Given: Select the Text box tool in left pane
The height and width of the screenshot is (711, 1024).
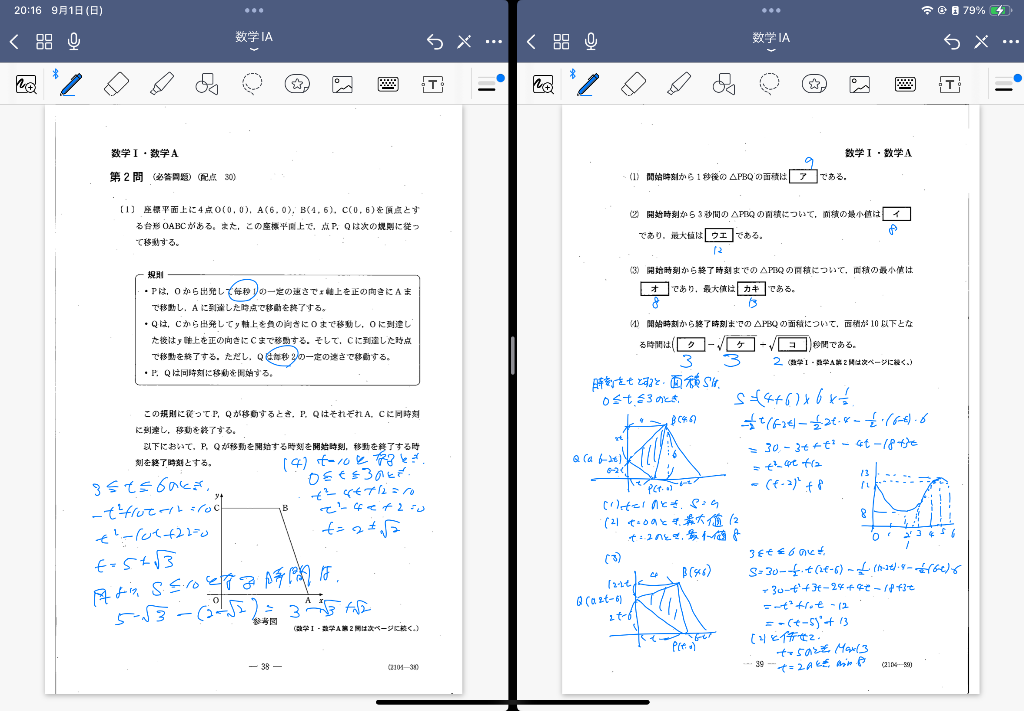Looking at the screenshot, I should [x=432, y=84].
